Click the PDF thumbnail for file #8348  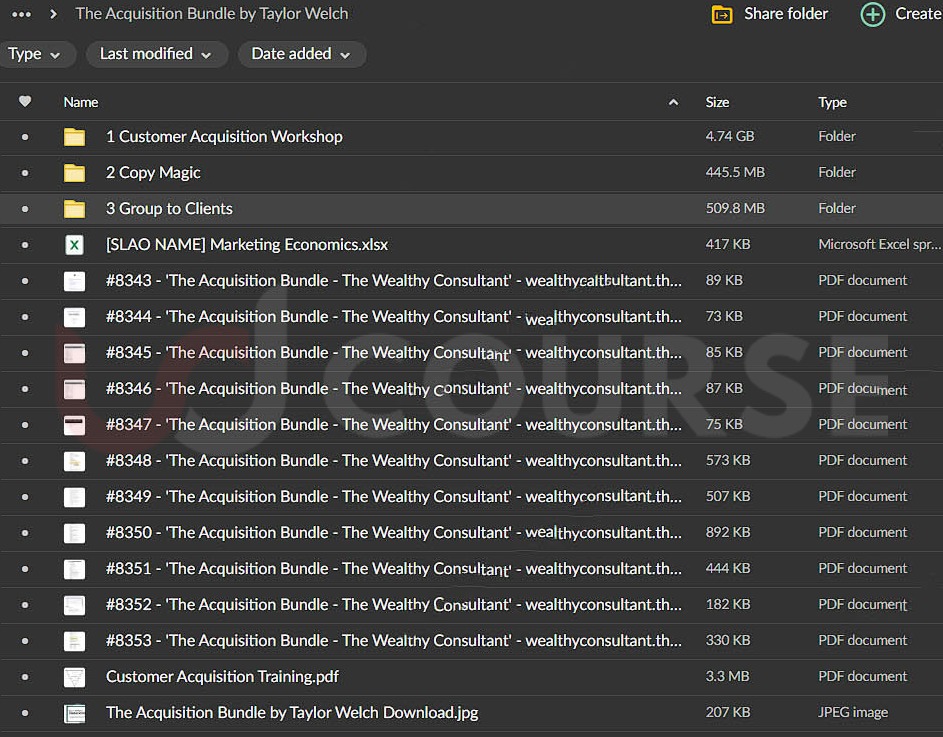pyautogui.click(x=74, y=461)
